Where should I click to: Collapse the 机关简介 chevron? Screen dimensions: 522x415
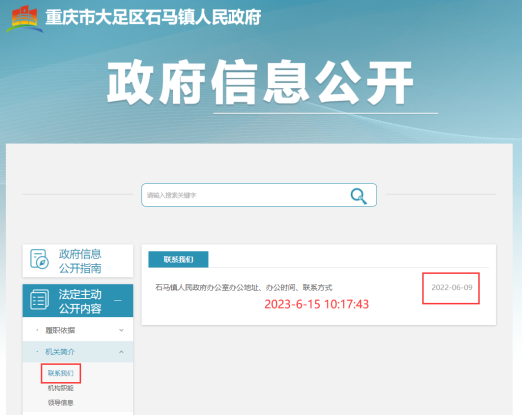[x=121, y=352]
